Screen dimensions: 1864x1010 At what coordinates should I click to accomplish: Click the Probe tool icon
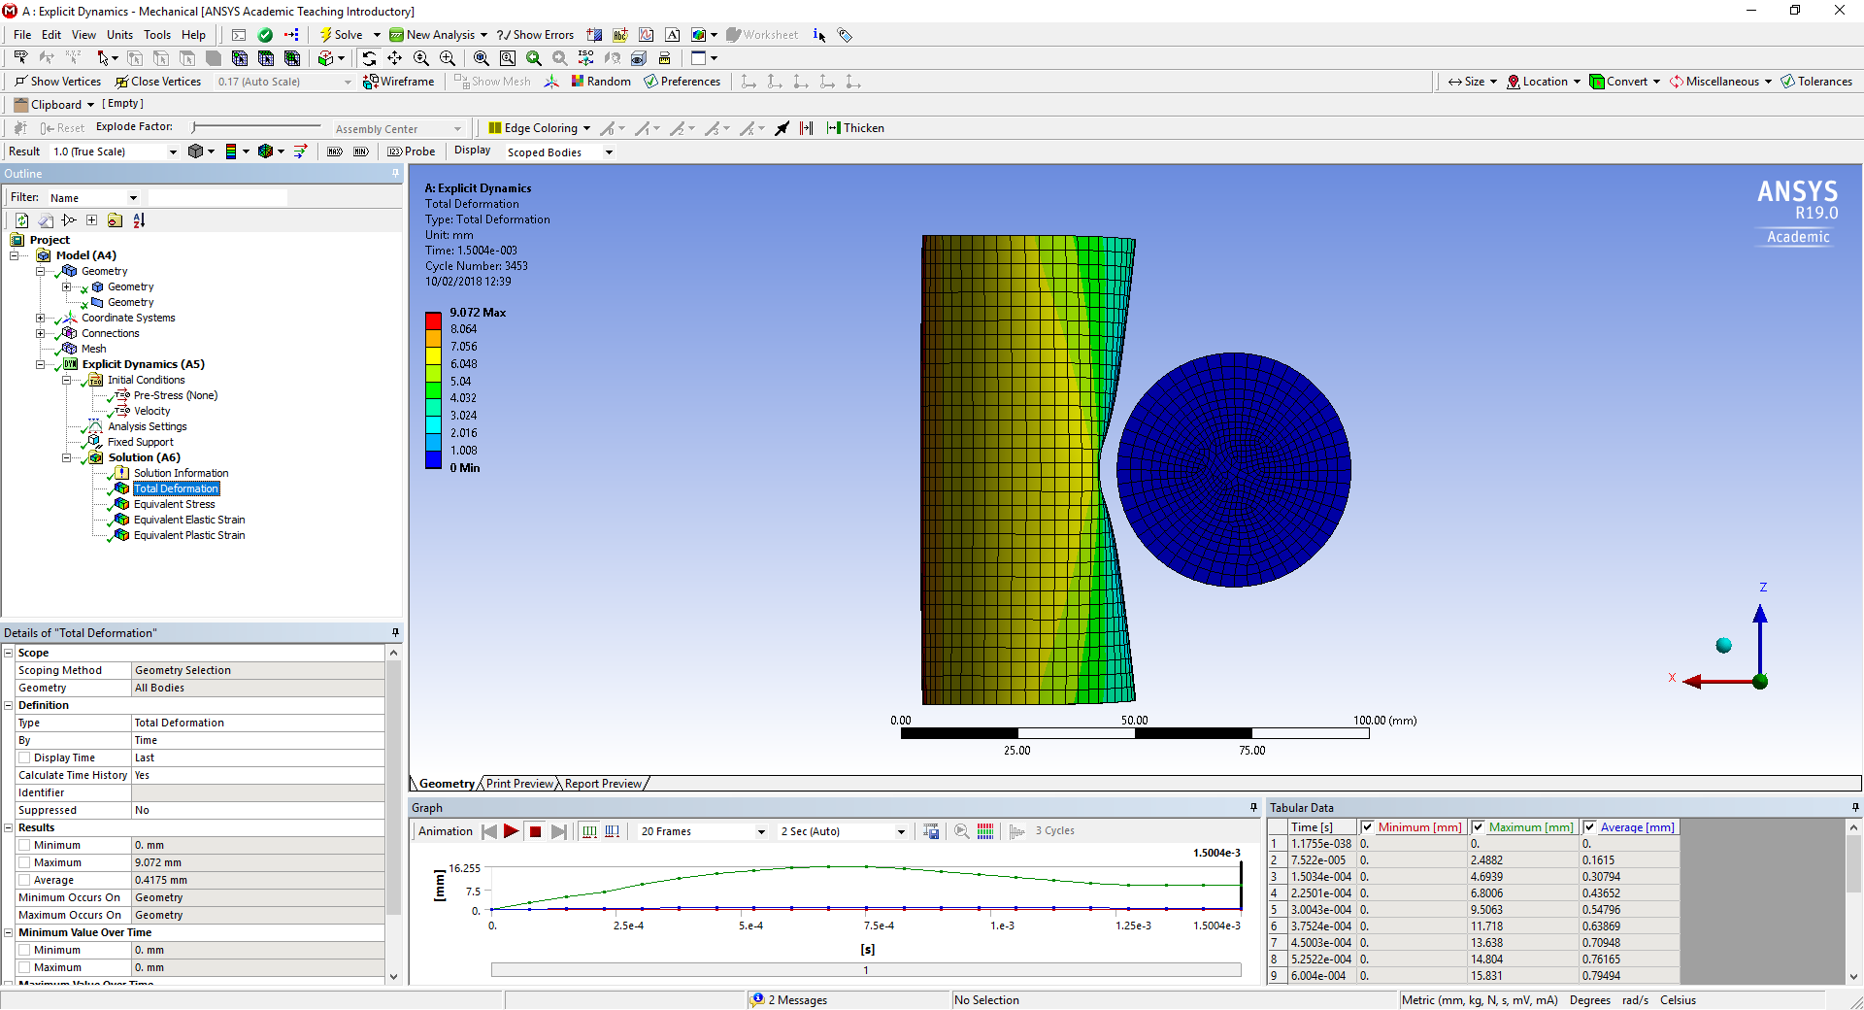click(395, 152)
